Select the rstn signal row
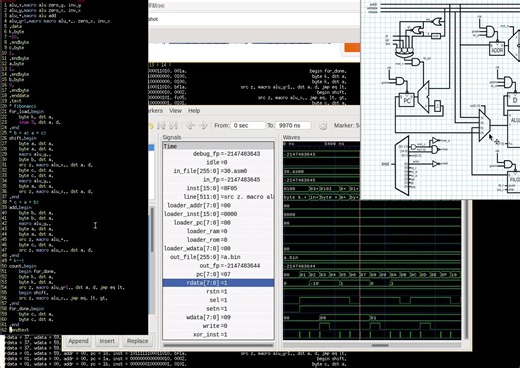 (218, 292)
